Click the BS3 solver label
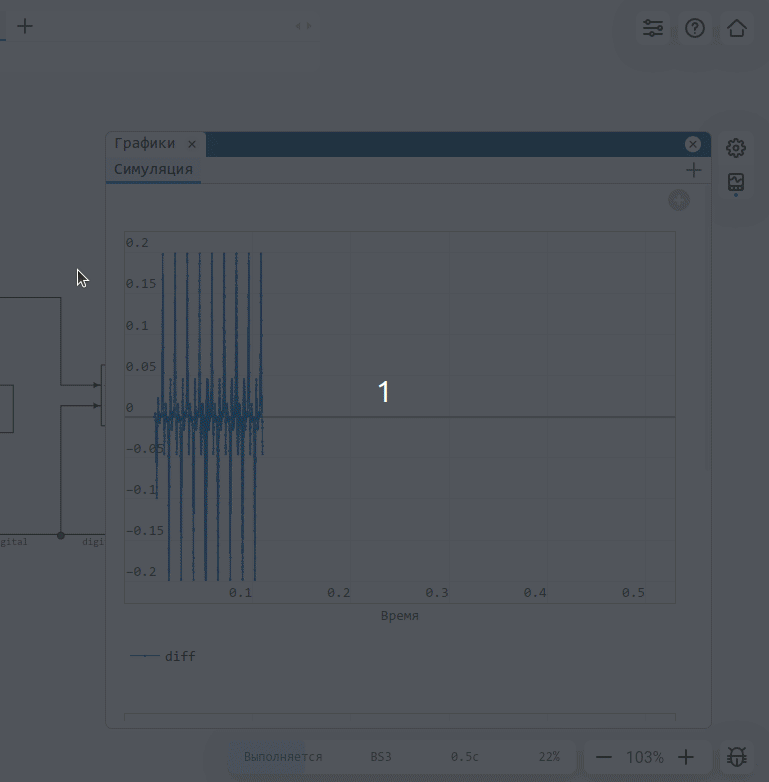 coord(381,757)
